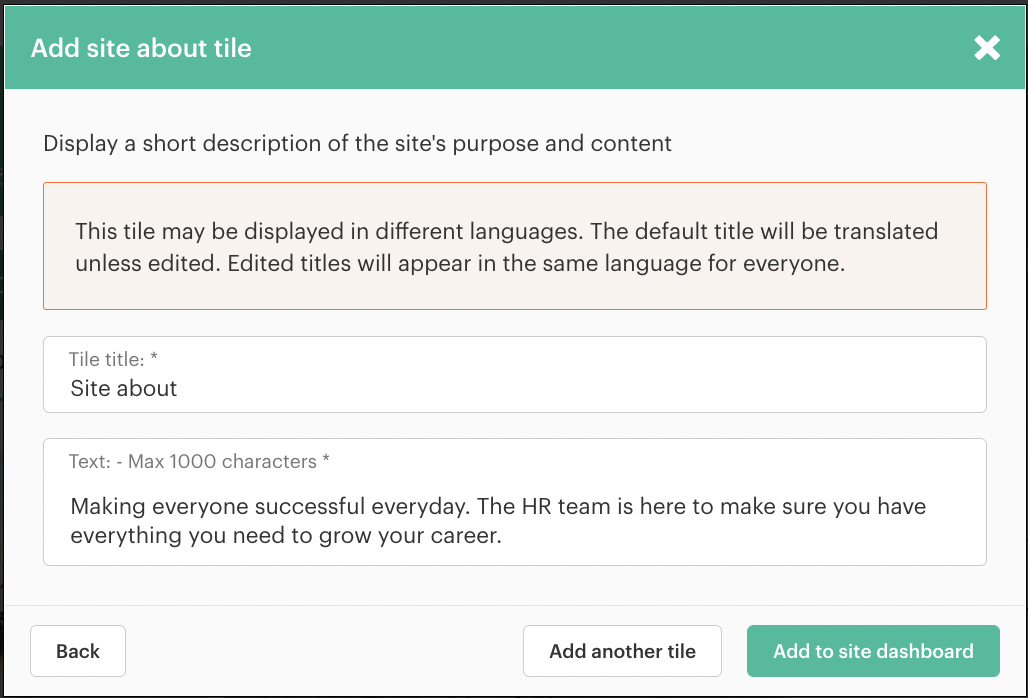Click Add another tile button
Viewport: 1028px width, 698px height.
(x=622, y=651)
